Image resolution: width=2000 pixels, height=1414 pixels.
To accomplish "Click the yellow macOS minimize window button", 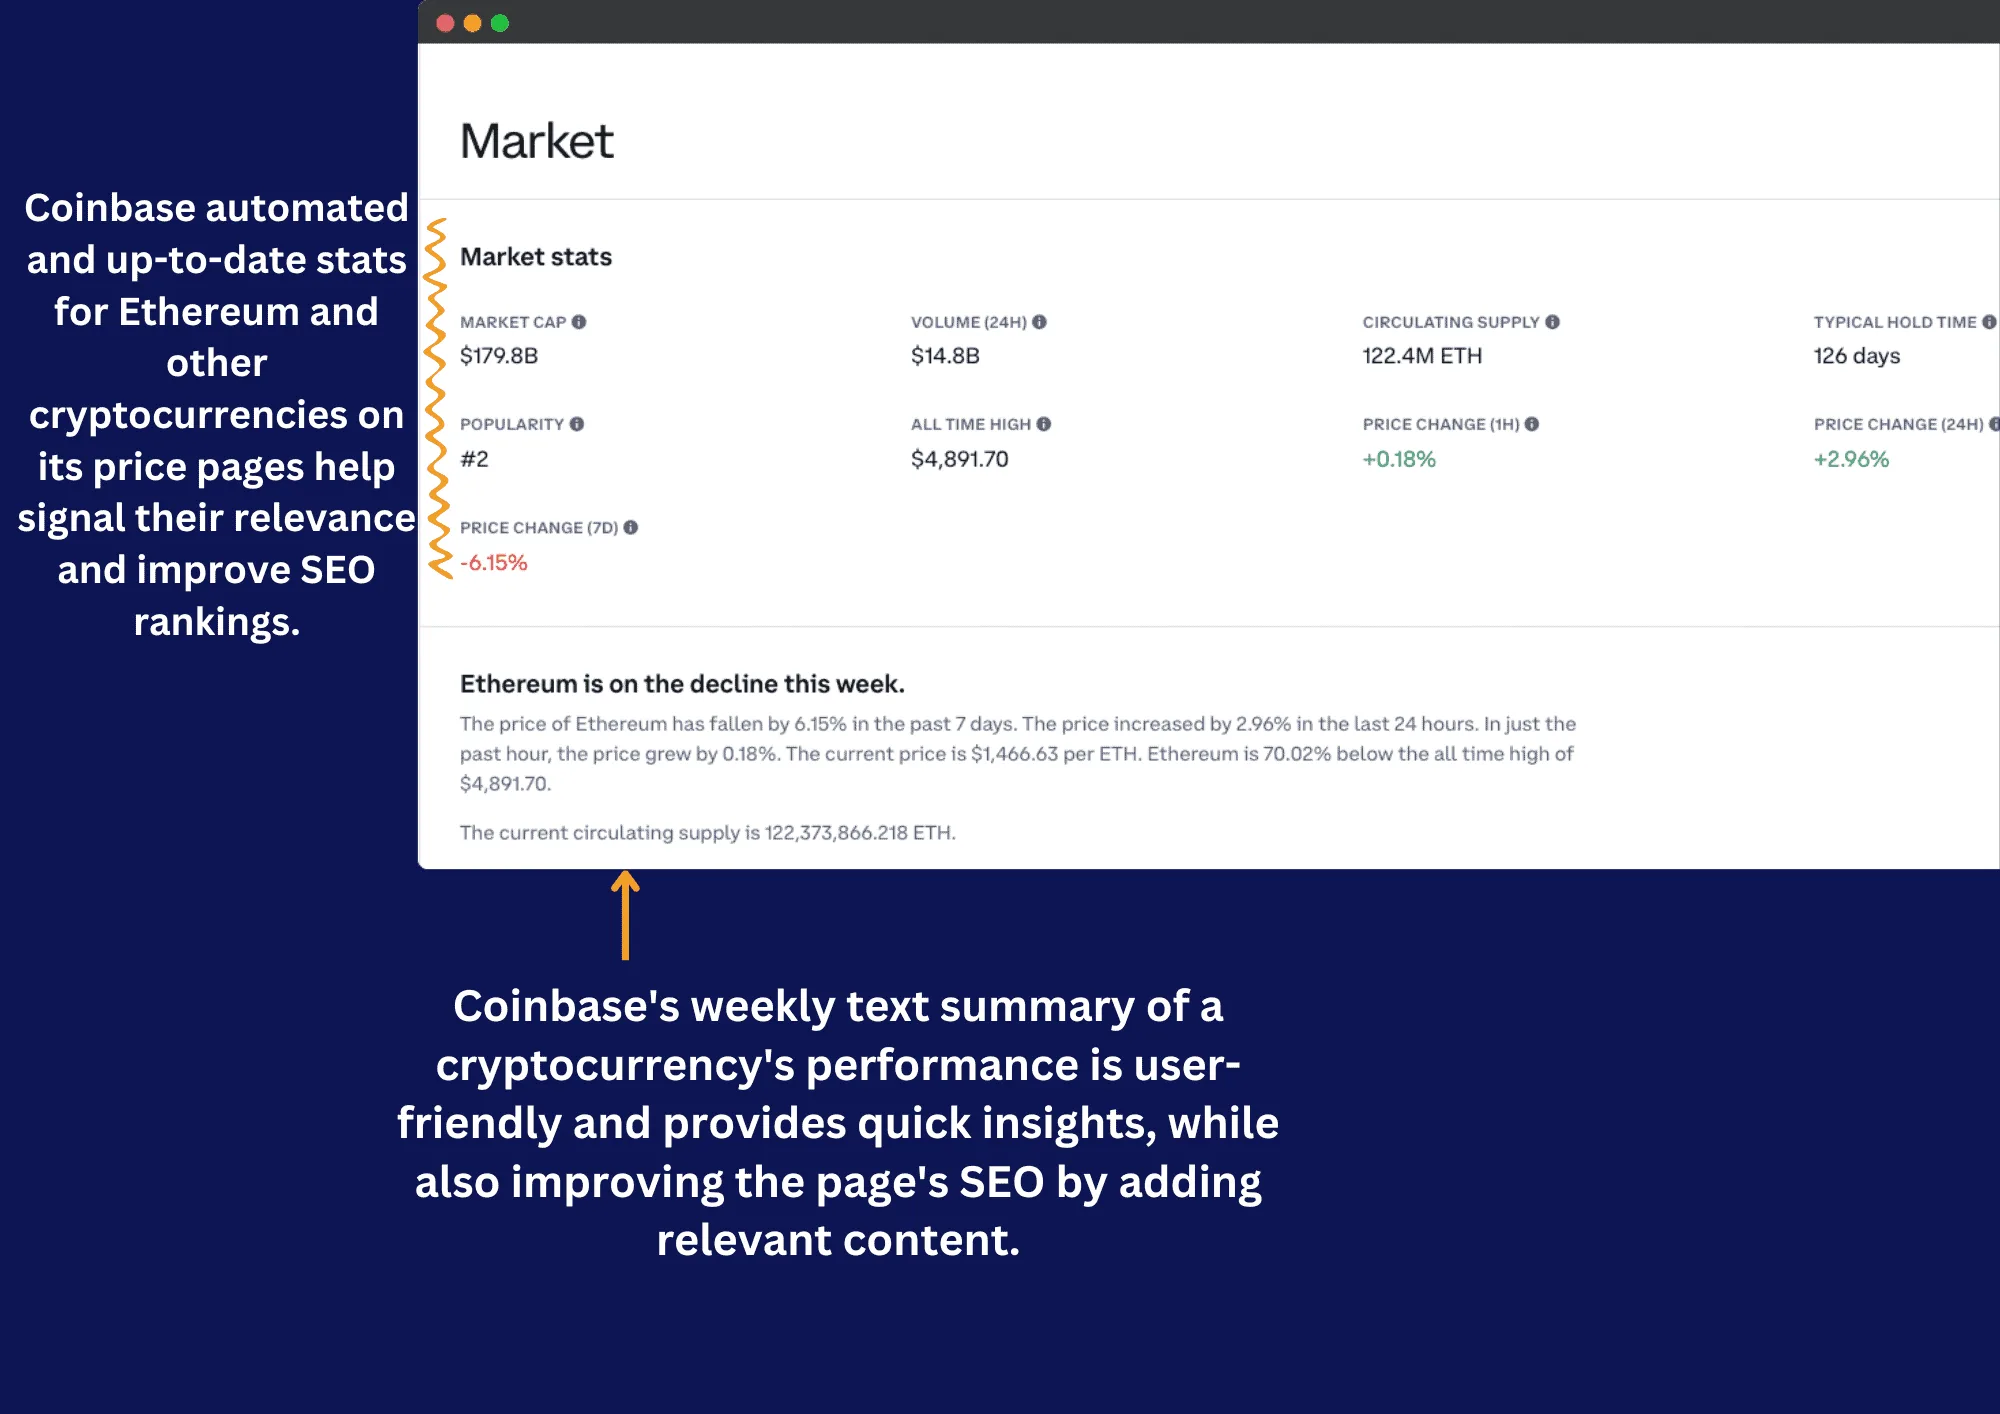I will point(471,21).
